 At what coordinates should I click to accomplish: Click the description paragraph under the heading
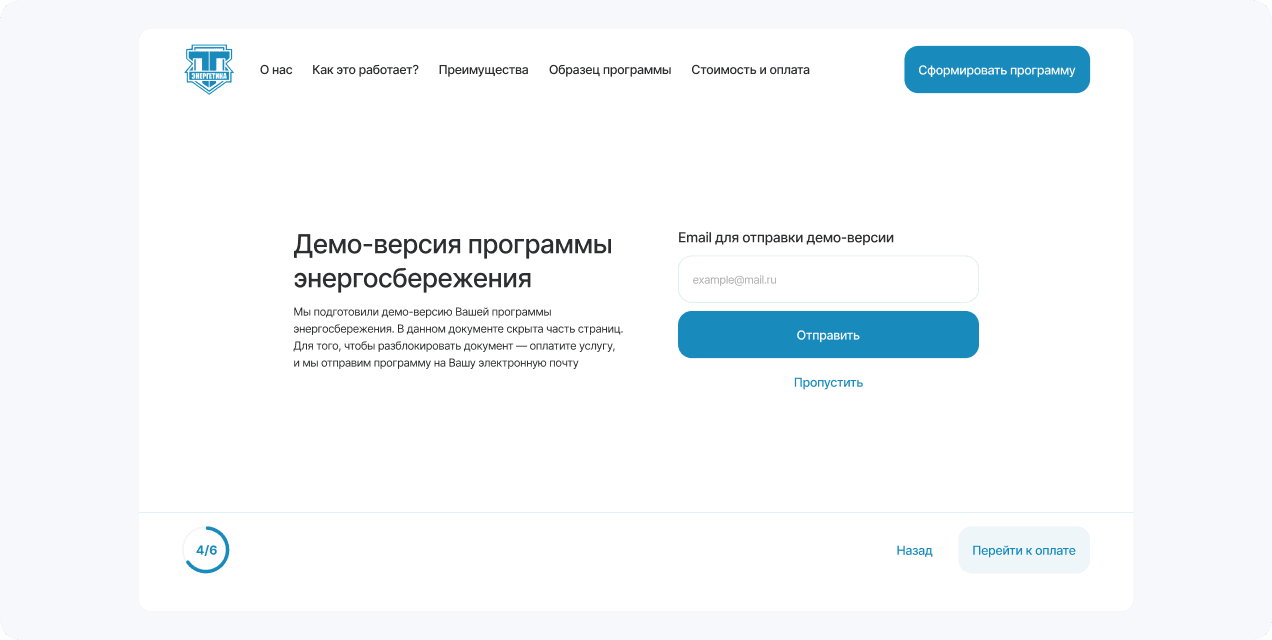[x=457, y=337]
